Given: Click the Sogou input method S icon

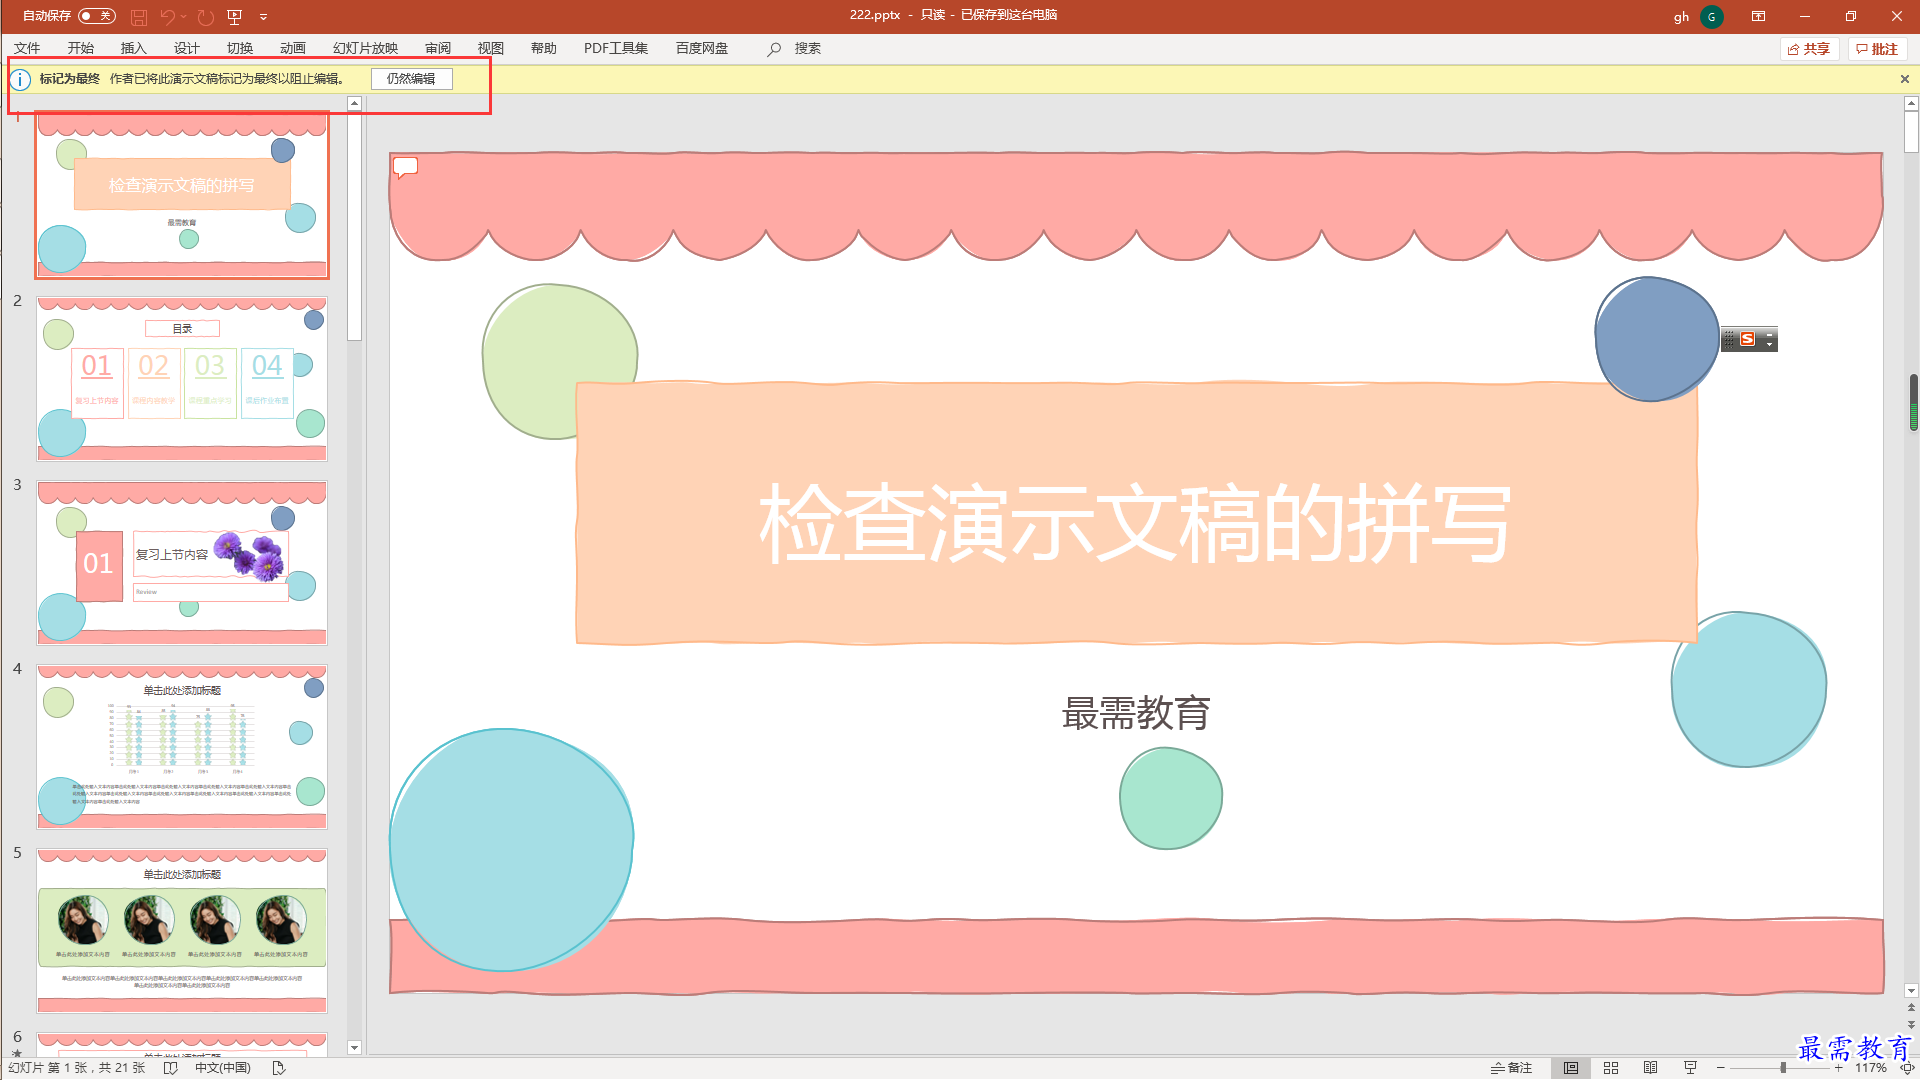Looking at the screenshot, I should pos(1747,339).
